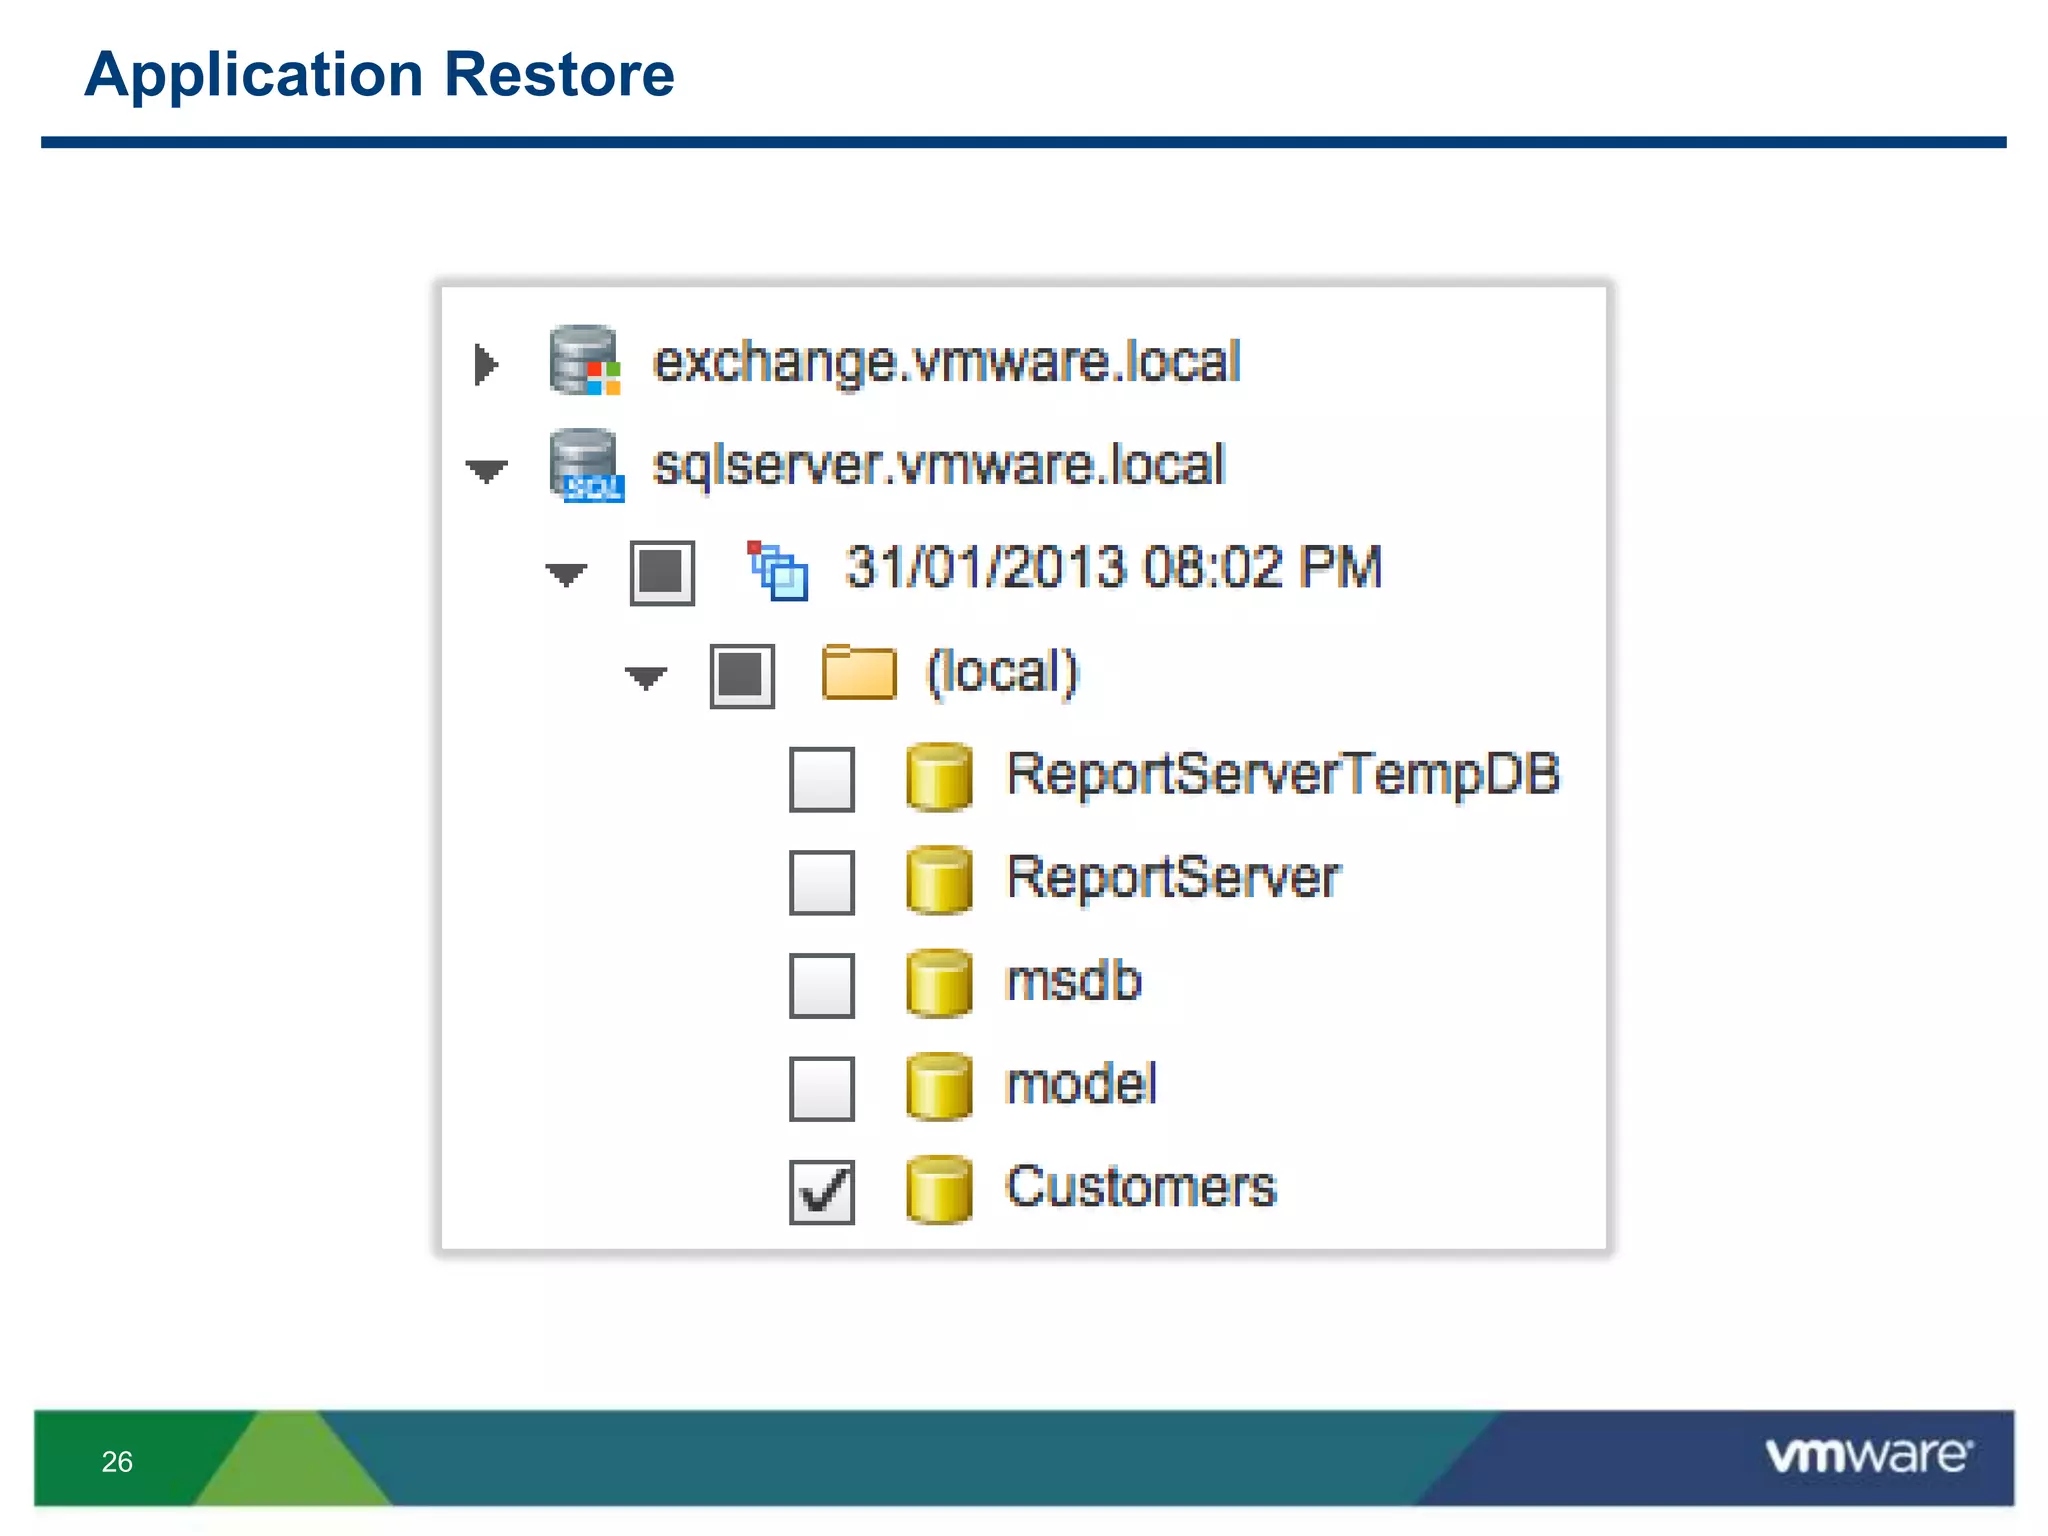Click the Exchange server icon
Viewport: 2048px width, 1536px height.
coord(585,360)
